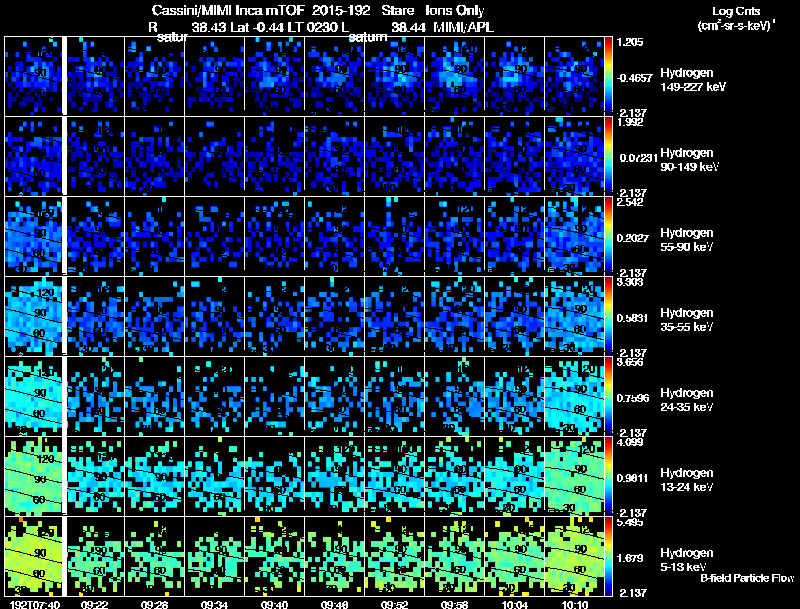
Task: Select the 55-90 keV image panel at 192T07:40
Action: point(33,236)
